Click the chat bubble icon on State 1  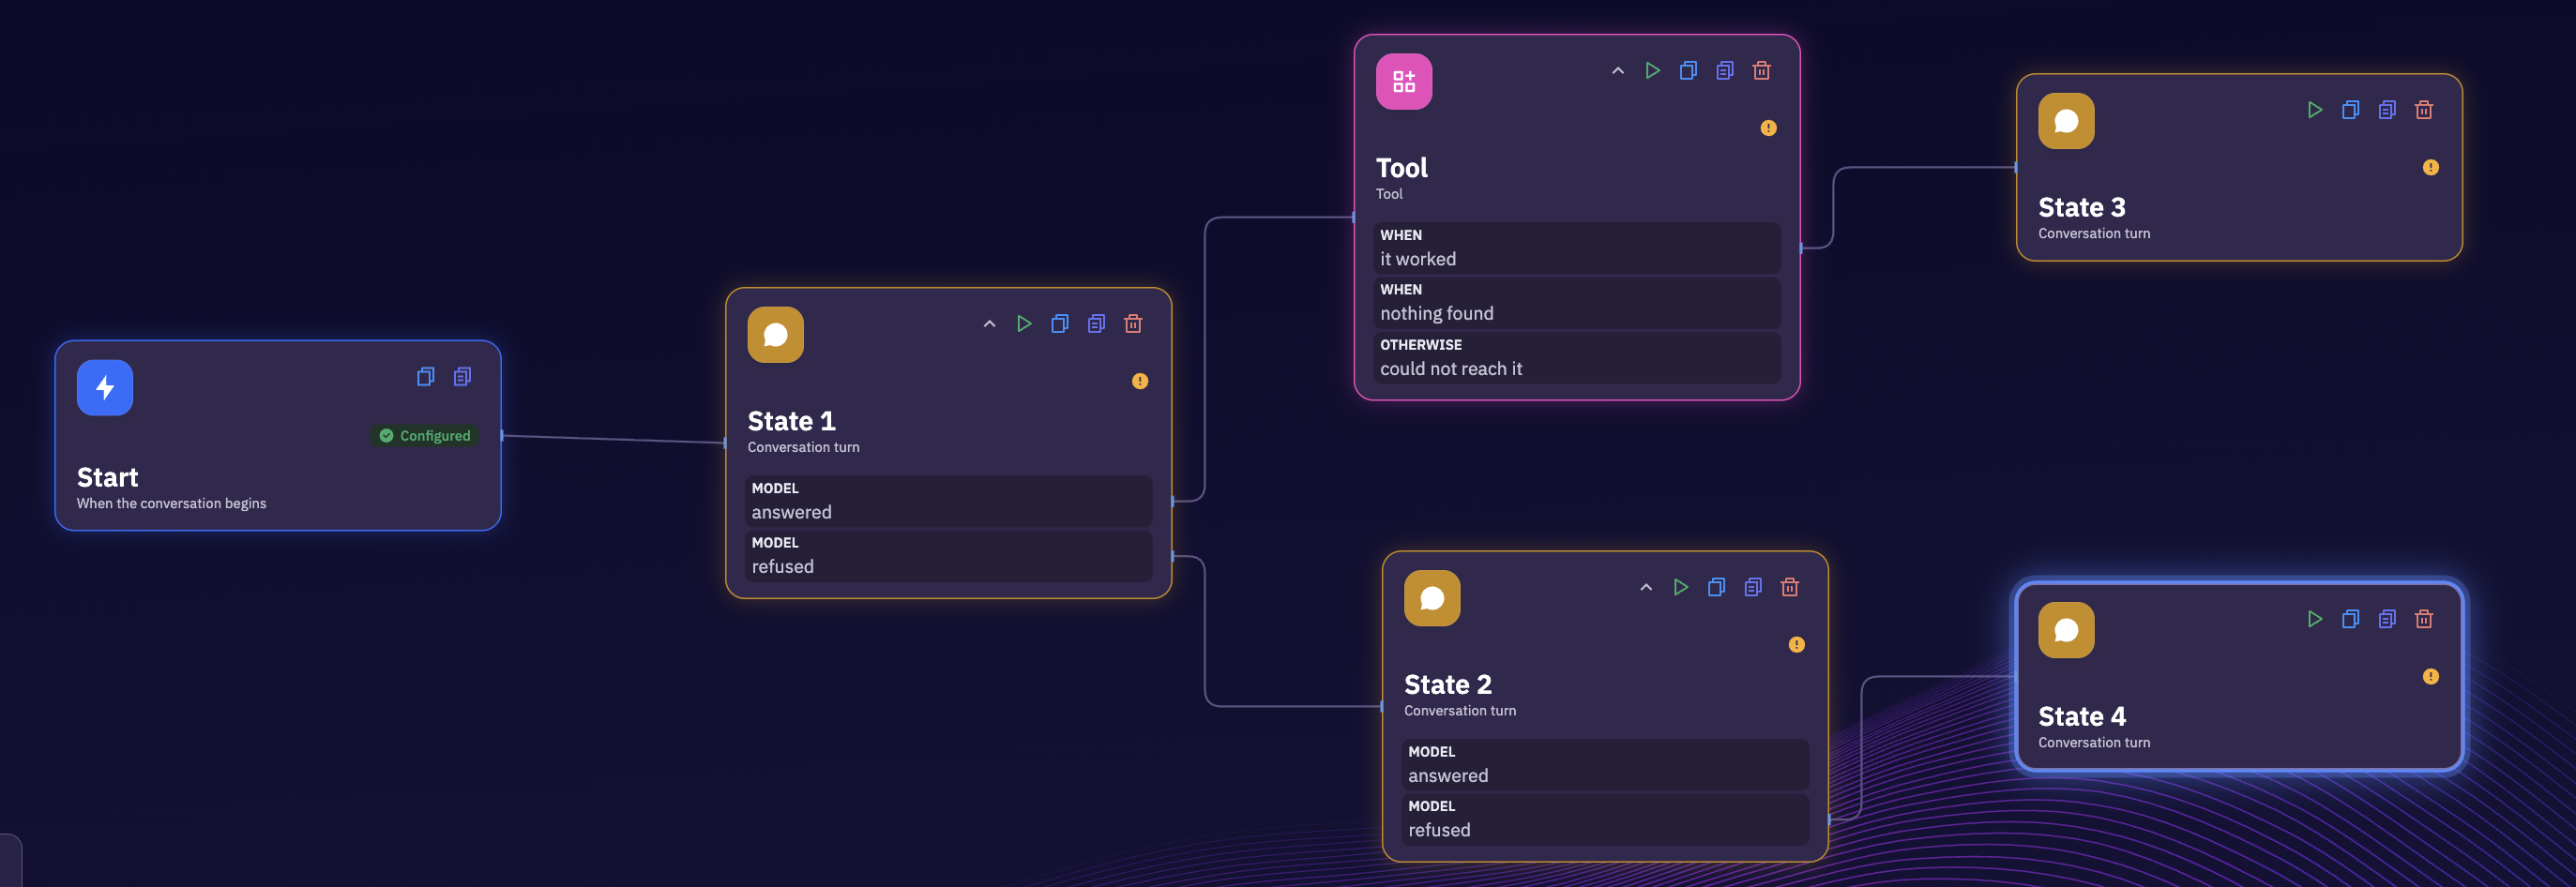tap(775, 335)
